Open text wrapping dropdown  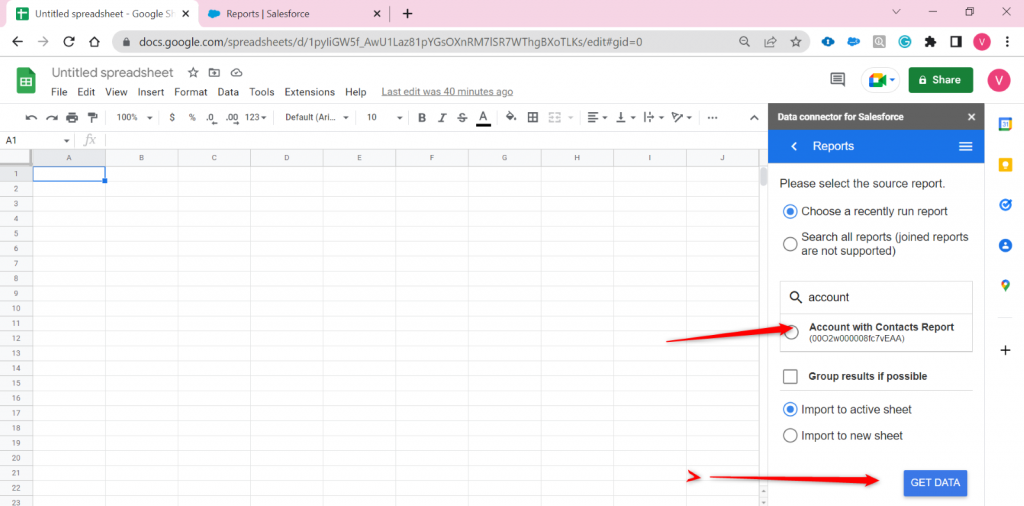click(652, 118)
